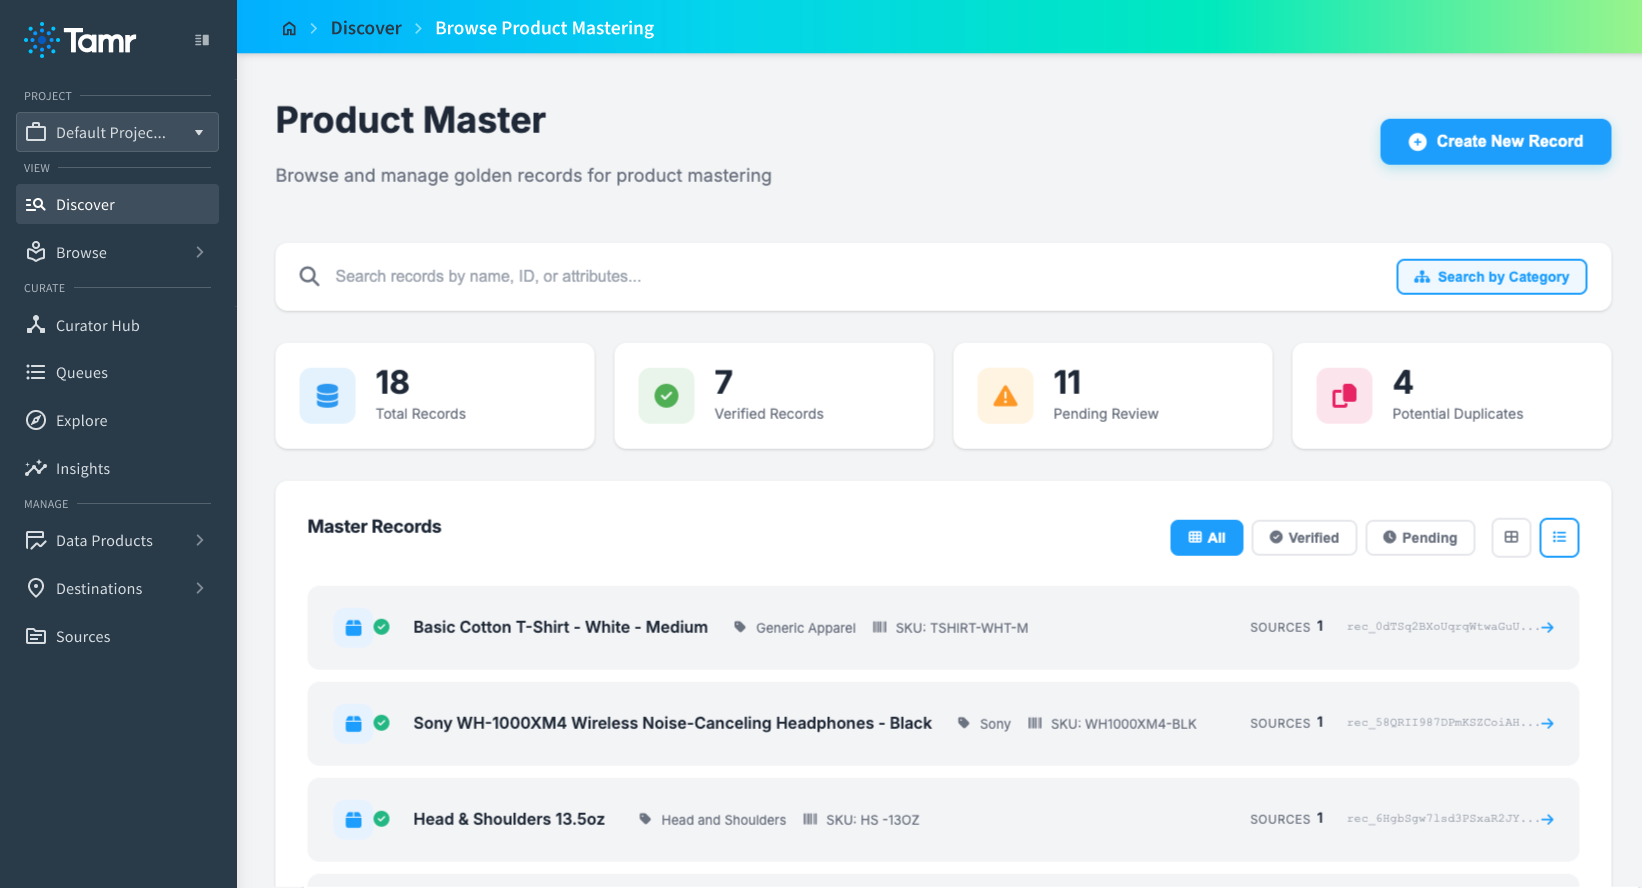Click the Total Records database icon
Screen dimensions: 1642x888
click(x=327, y=396)
